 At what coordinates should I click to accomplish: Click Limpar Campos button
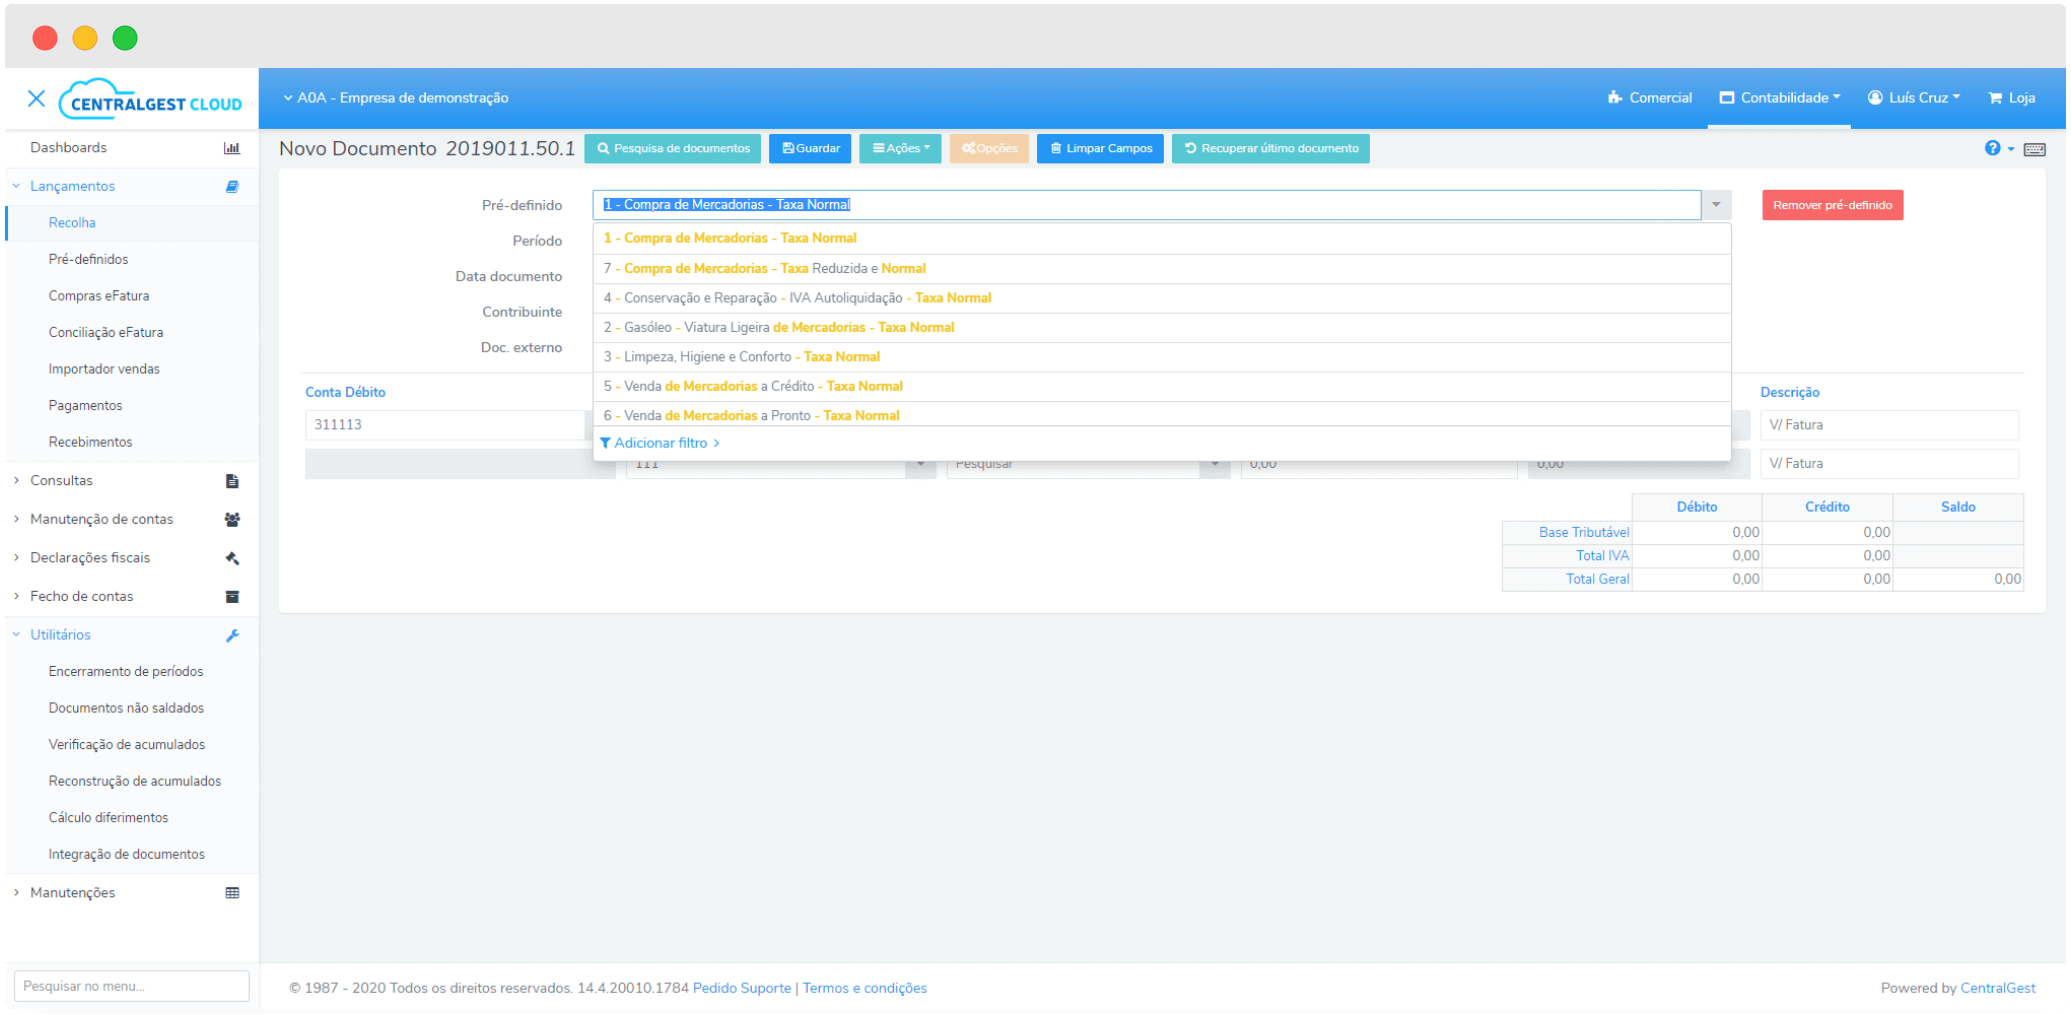[1100, 148]
